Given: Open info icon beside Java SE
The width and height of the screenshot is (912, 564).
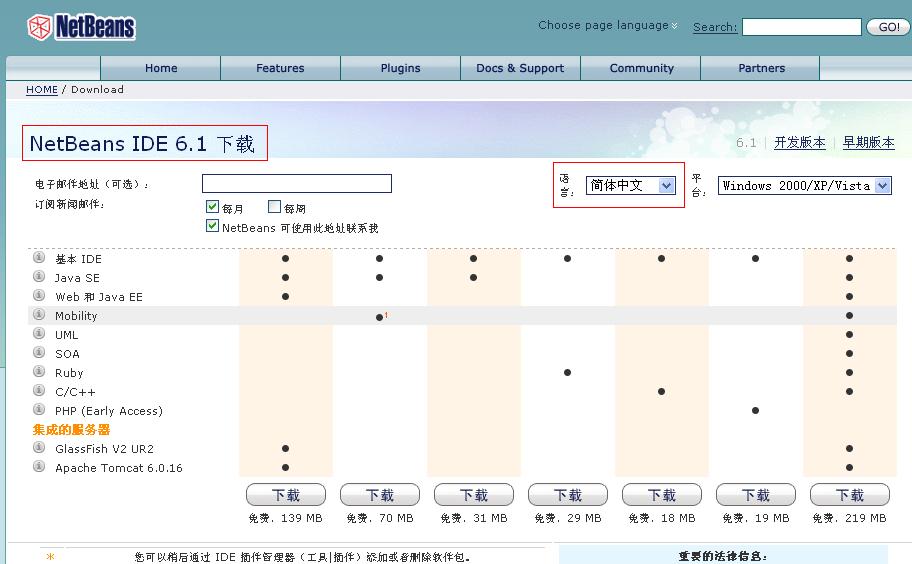Looking at the screenshot, I should (39, 276).
